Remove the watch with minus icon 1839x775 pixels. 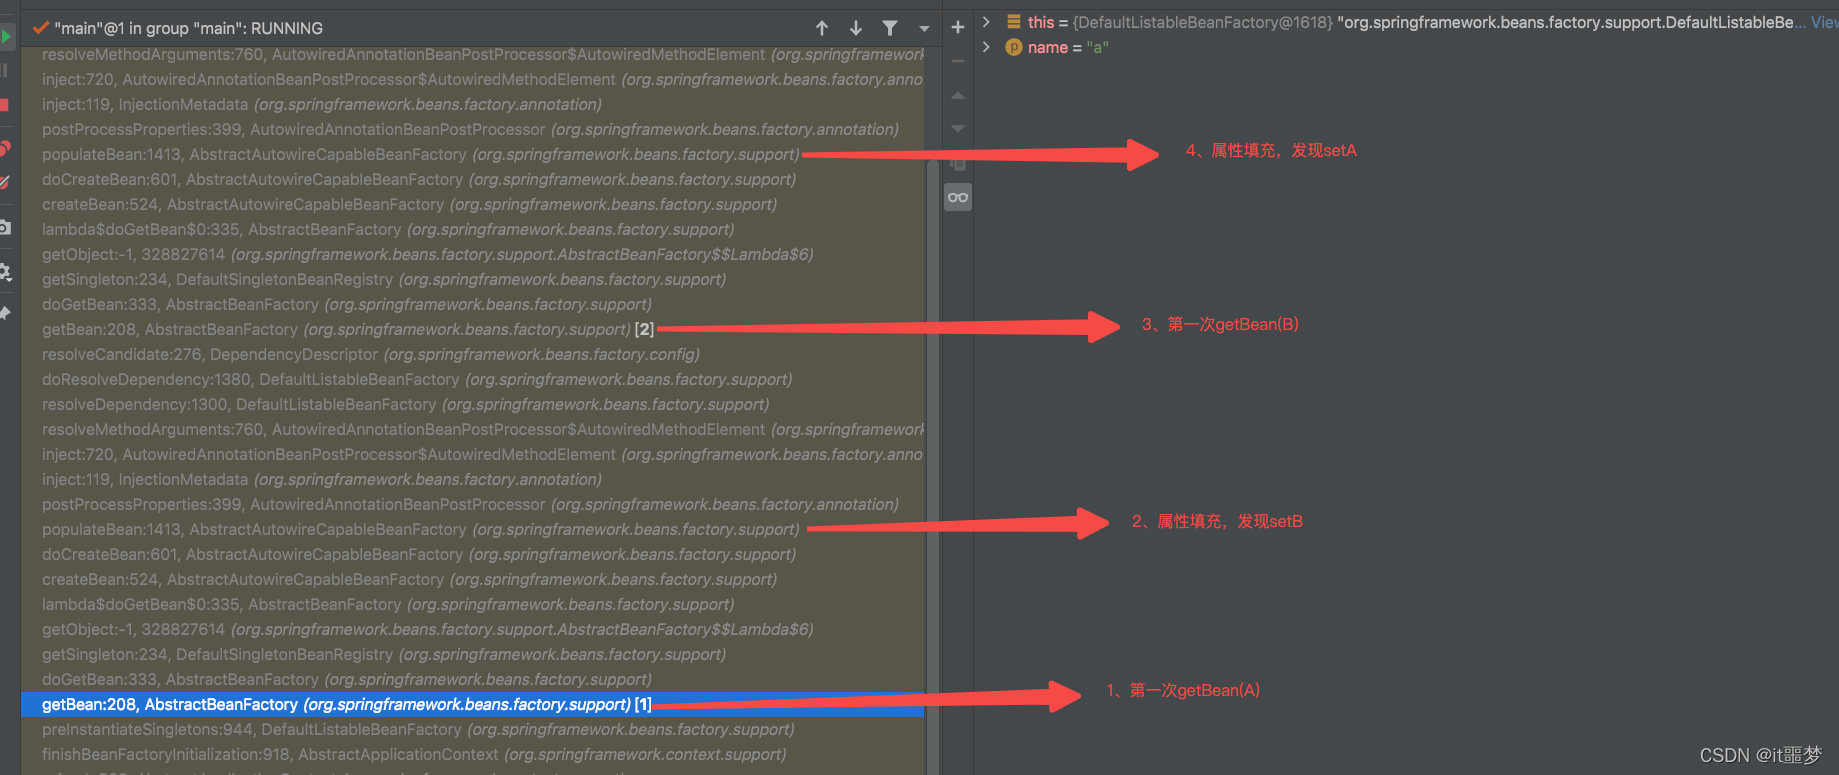(958, 61)
